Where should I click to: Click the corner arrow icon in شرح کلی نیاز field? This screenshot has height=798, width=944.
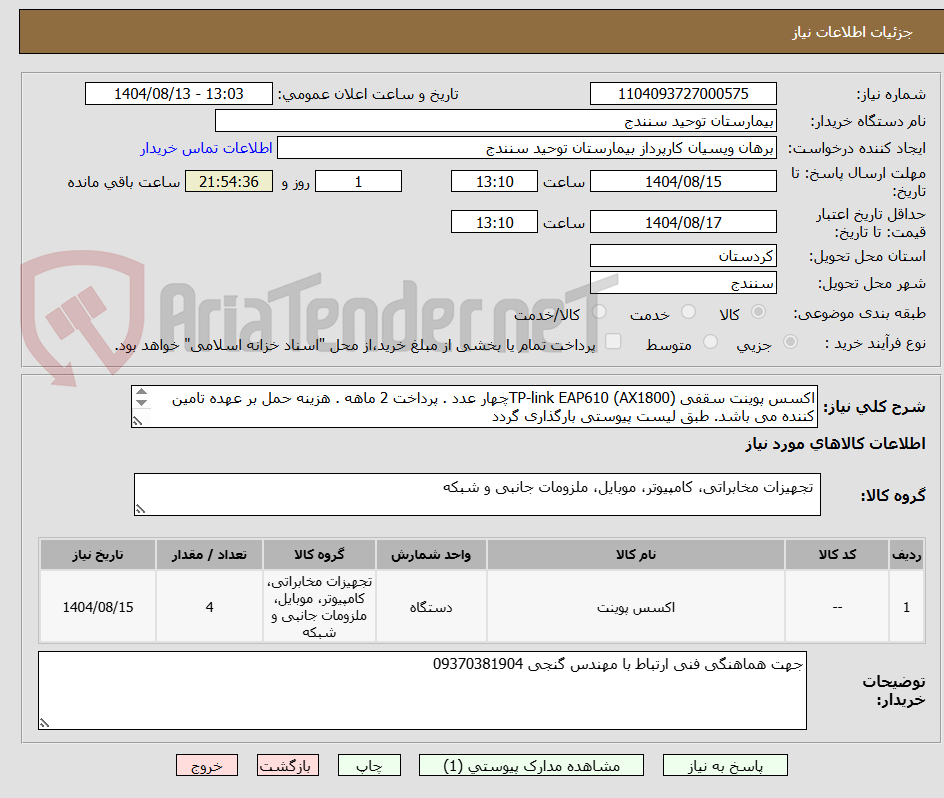(137, 421)
